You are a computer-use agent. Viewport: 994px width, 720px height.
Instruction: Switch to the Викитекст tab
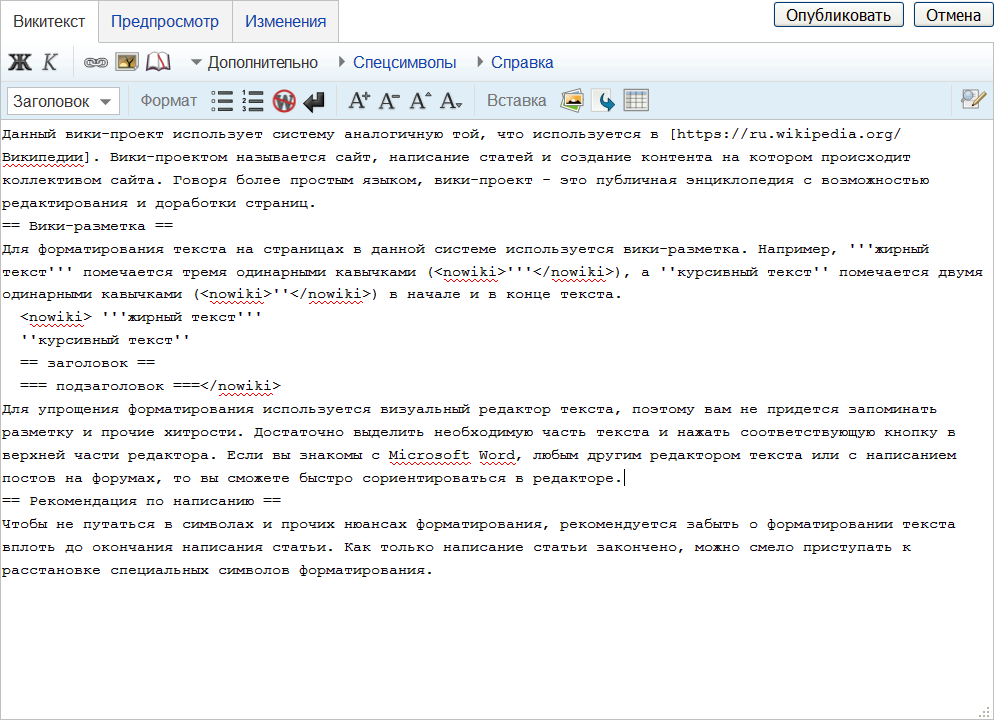(49, 22)
